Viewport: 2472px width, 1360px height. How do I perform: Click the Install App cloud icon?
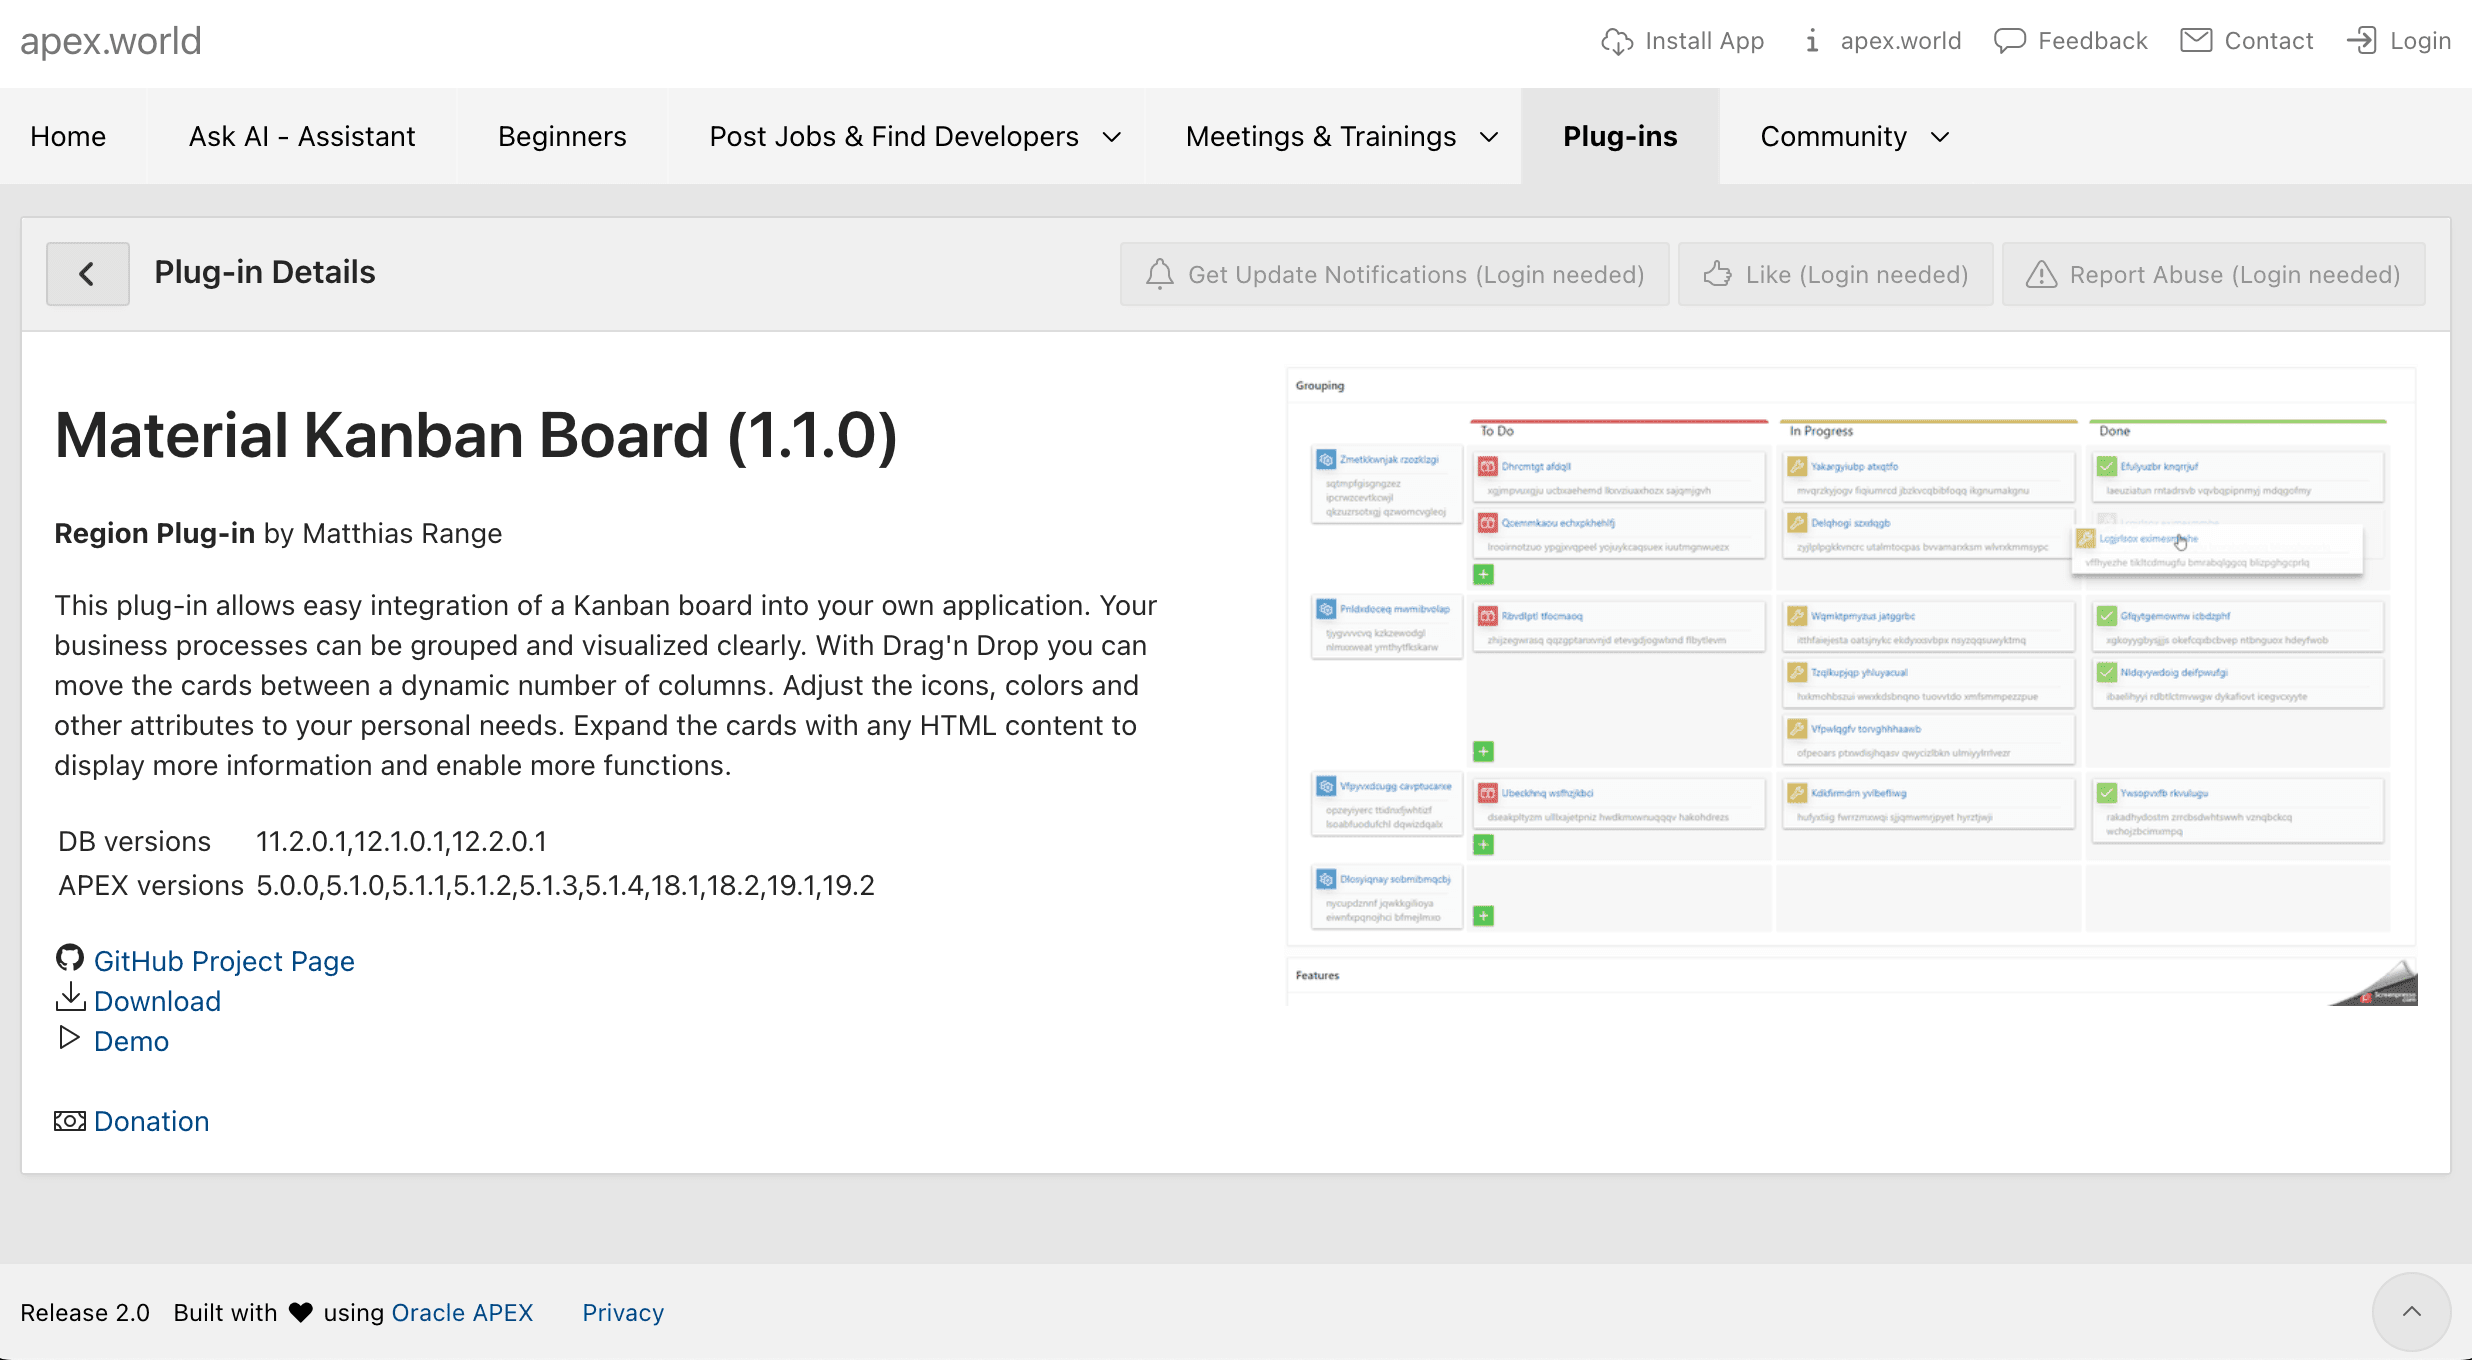(x=1617, y=41)
